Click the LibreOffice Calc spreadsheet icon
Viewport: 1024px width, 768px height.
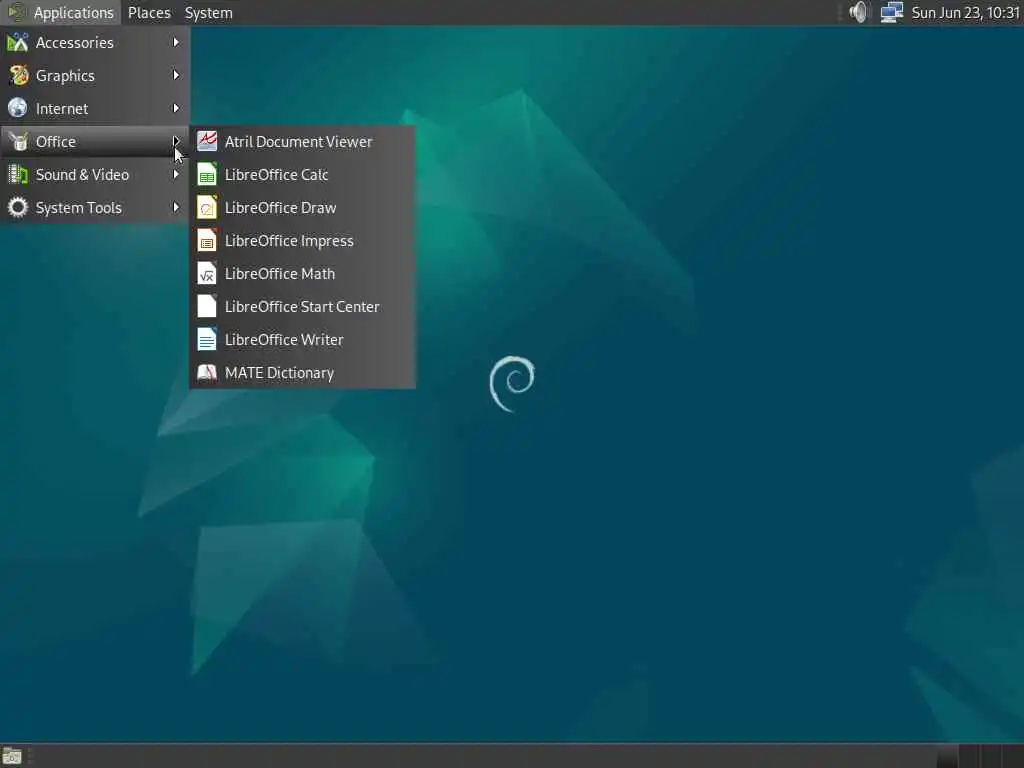click(207, 174)
